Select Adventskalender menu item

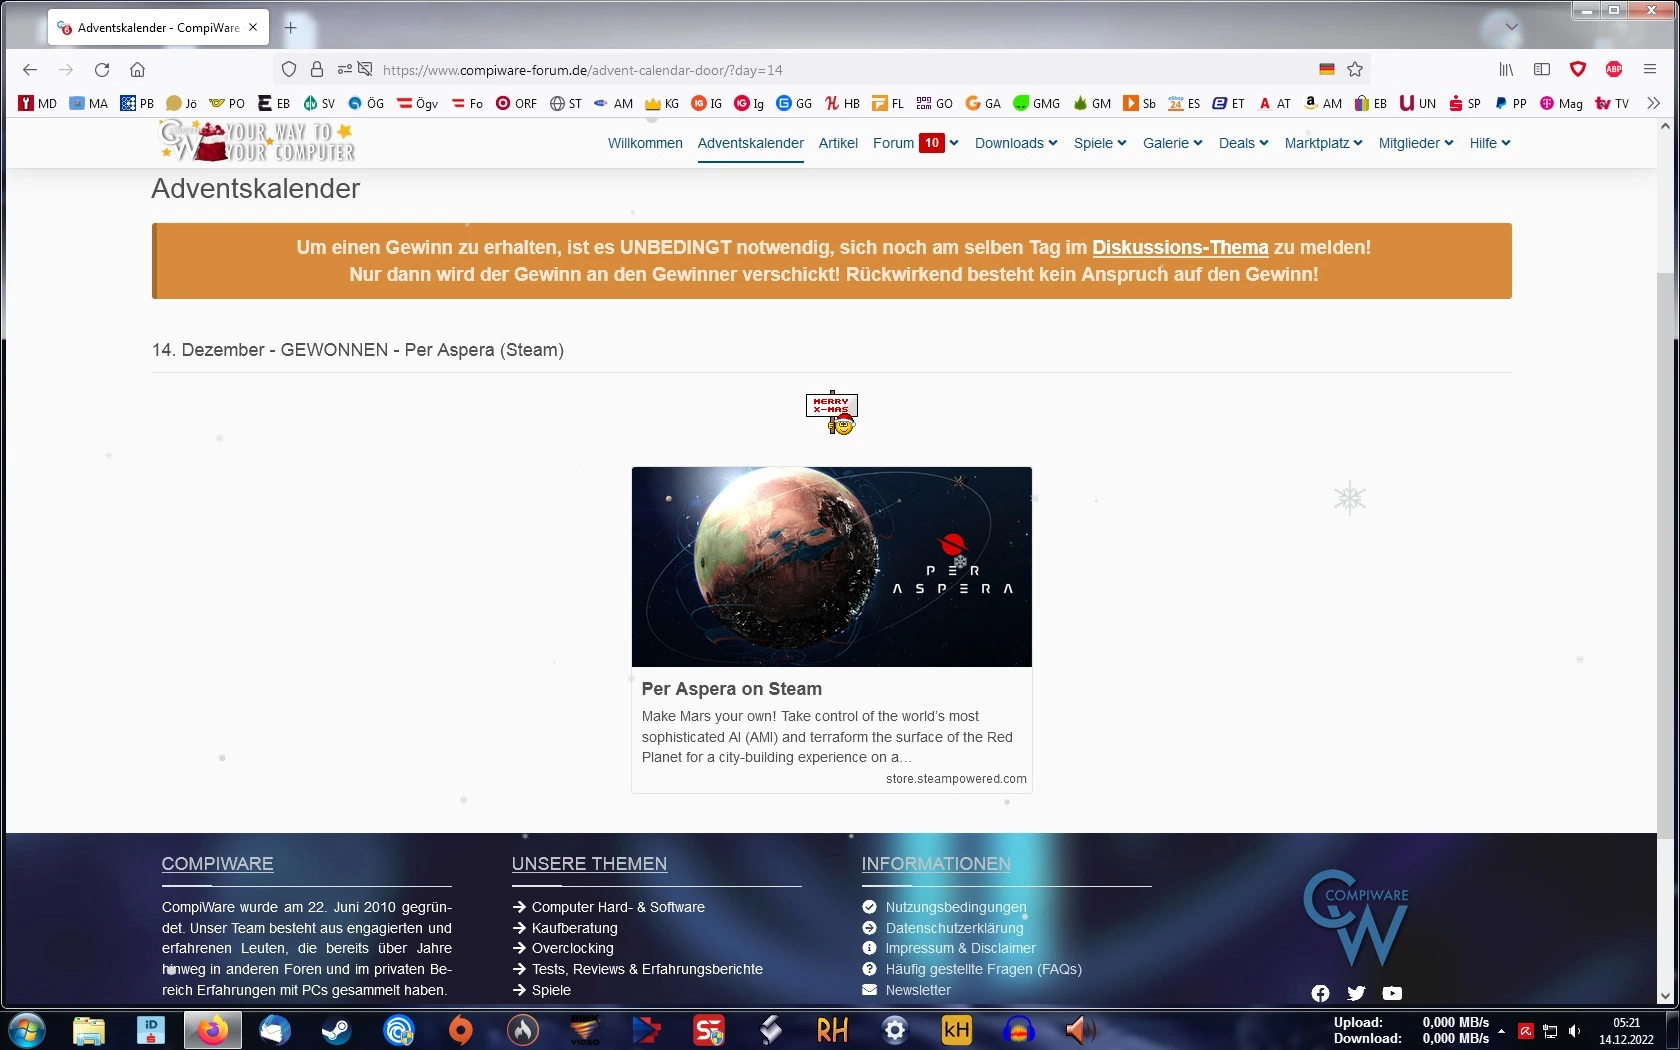751,143
